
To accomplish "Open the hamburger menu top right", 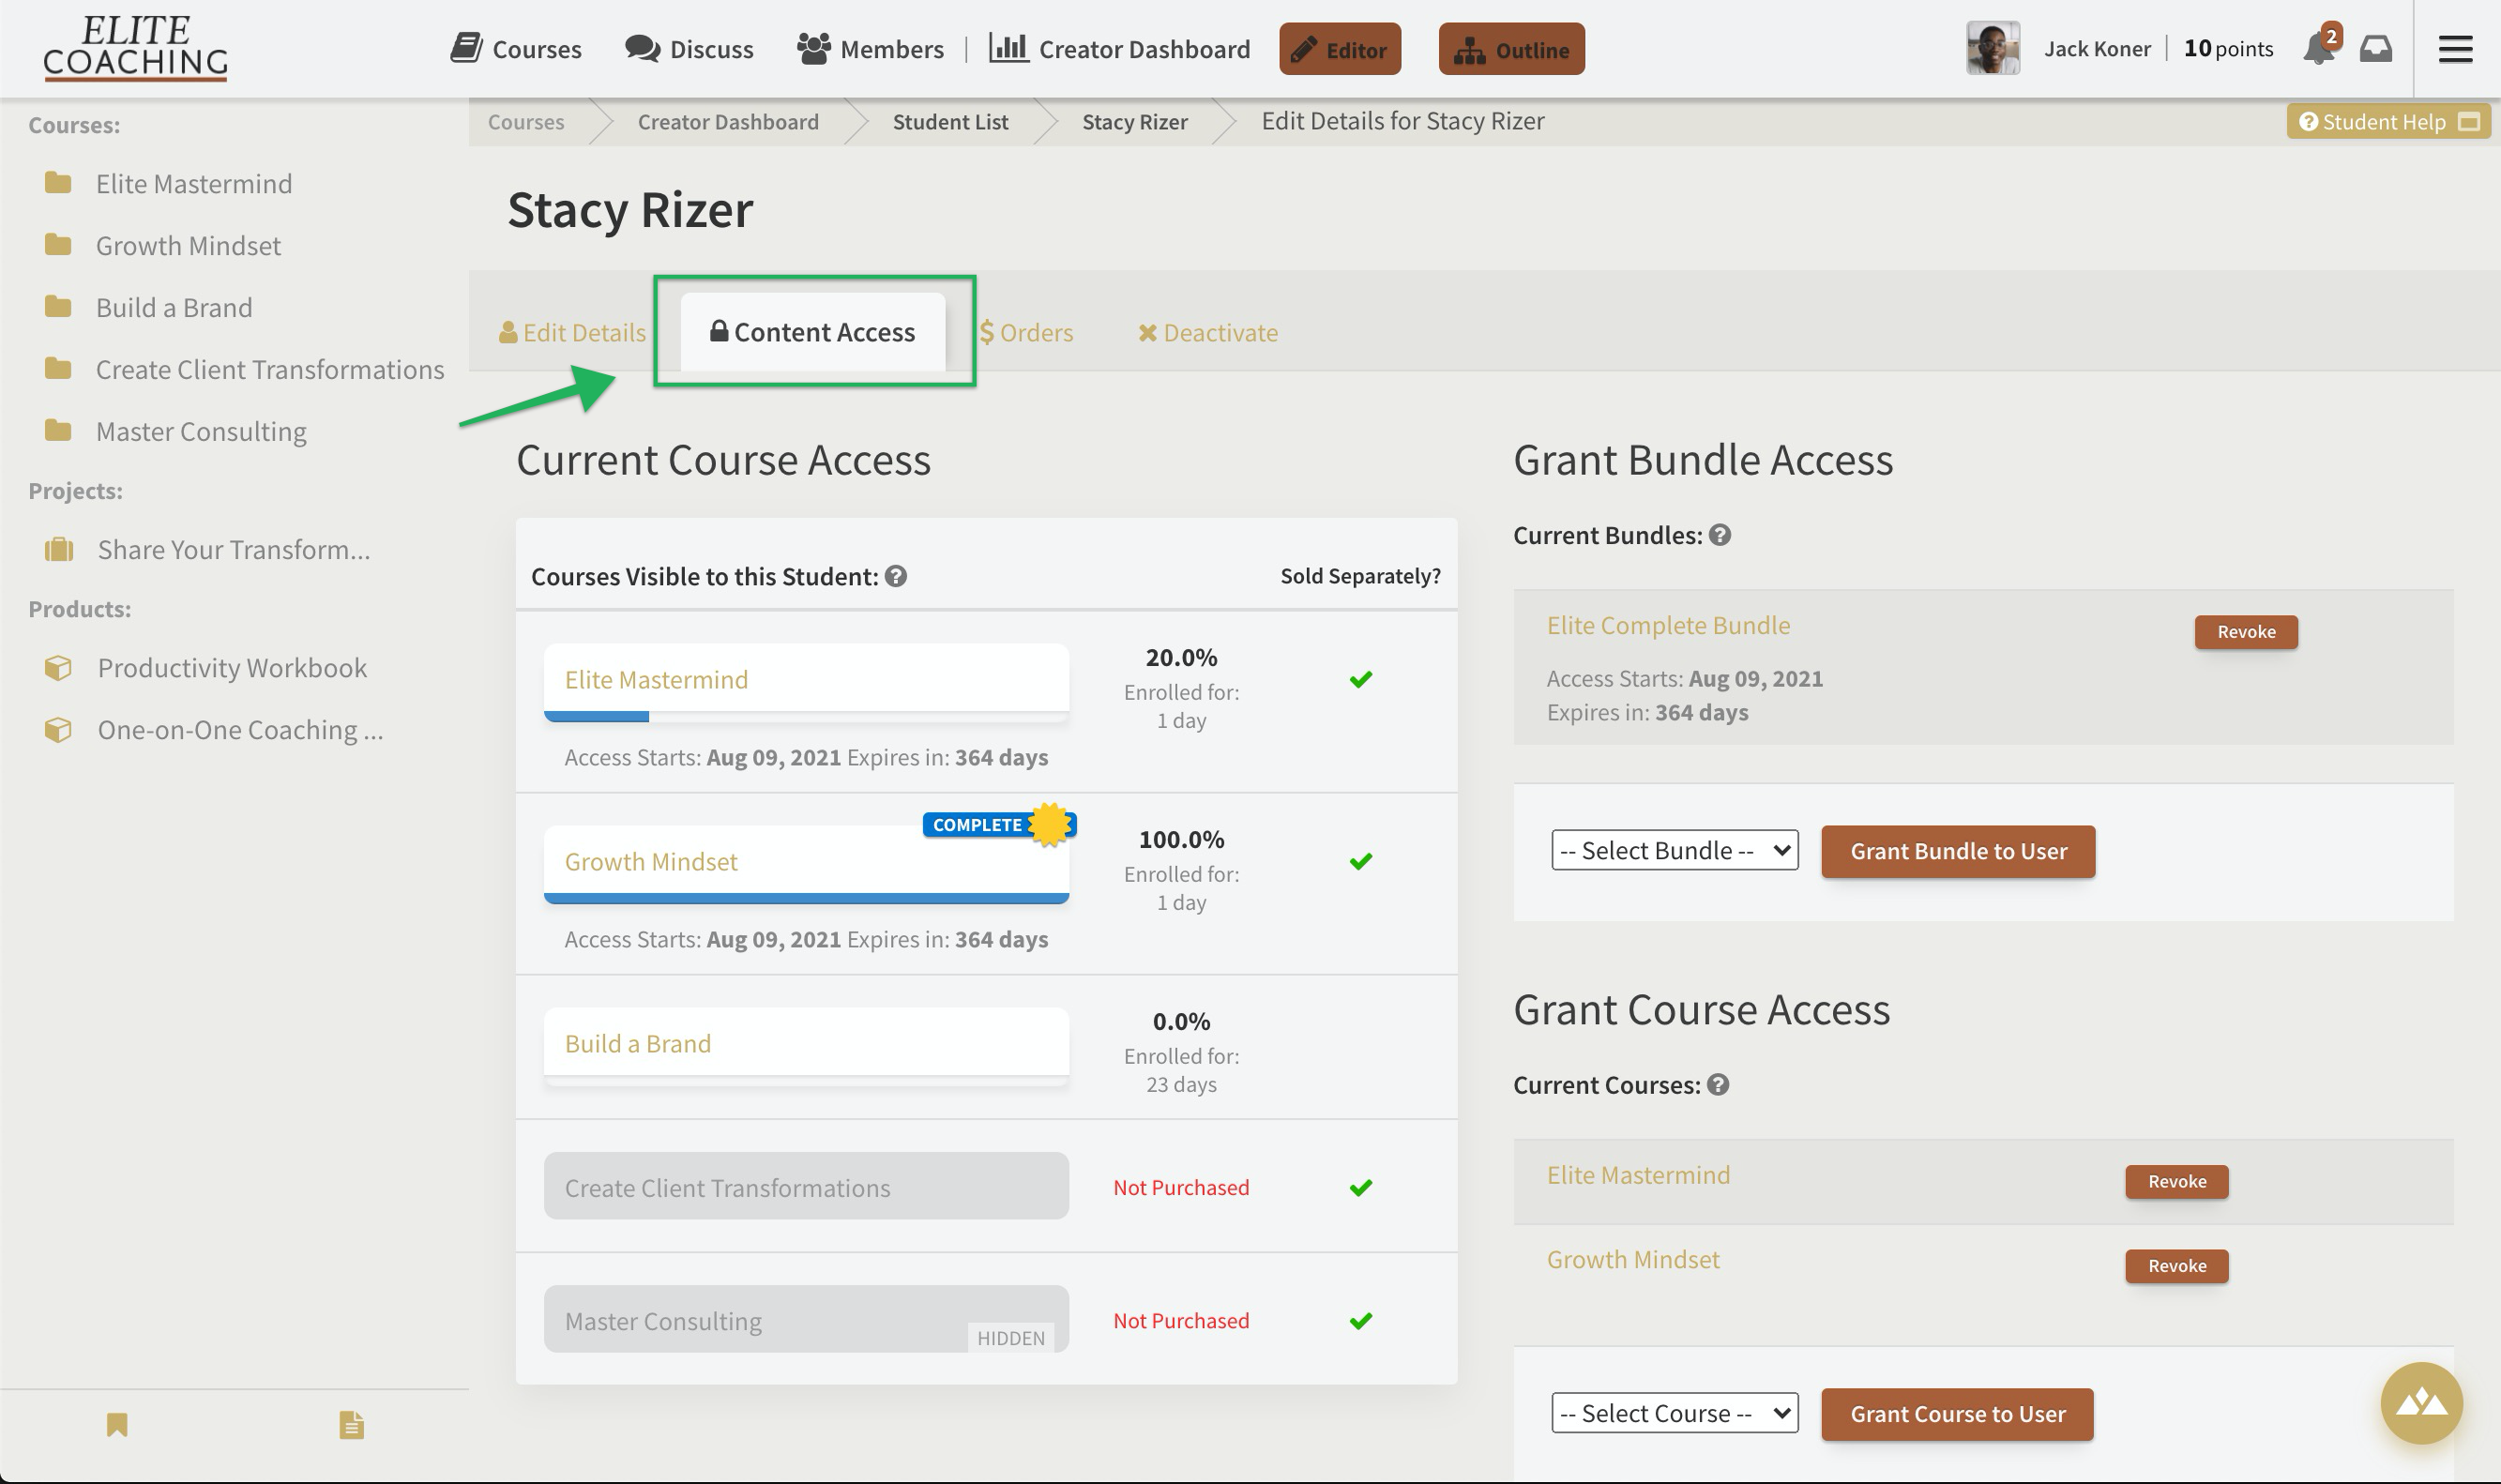I will [2456, 48].
